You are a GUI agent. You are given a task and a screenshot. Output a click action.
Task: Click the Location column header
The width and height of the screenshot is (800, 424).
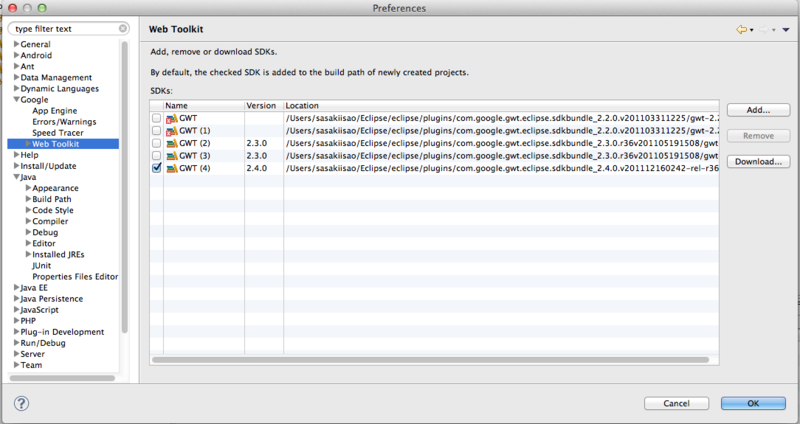501,106
